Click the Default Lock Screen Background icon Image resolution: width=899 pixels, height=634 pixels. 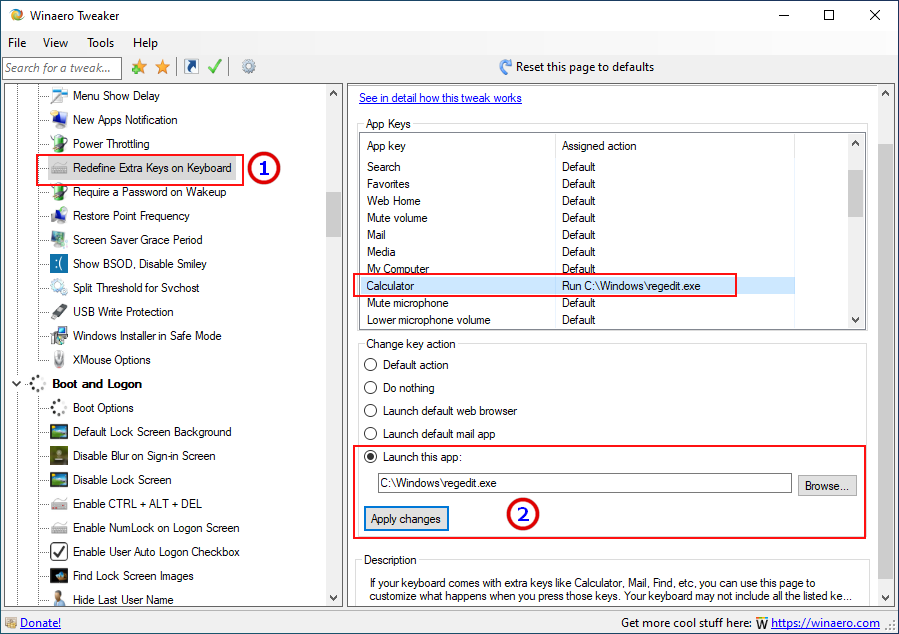pyautogui.click(x=58, y=432)
